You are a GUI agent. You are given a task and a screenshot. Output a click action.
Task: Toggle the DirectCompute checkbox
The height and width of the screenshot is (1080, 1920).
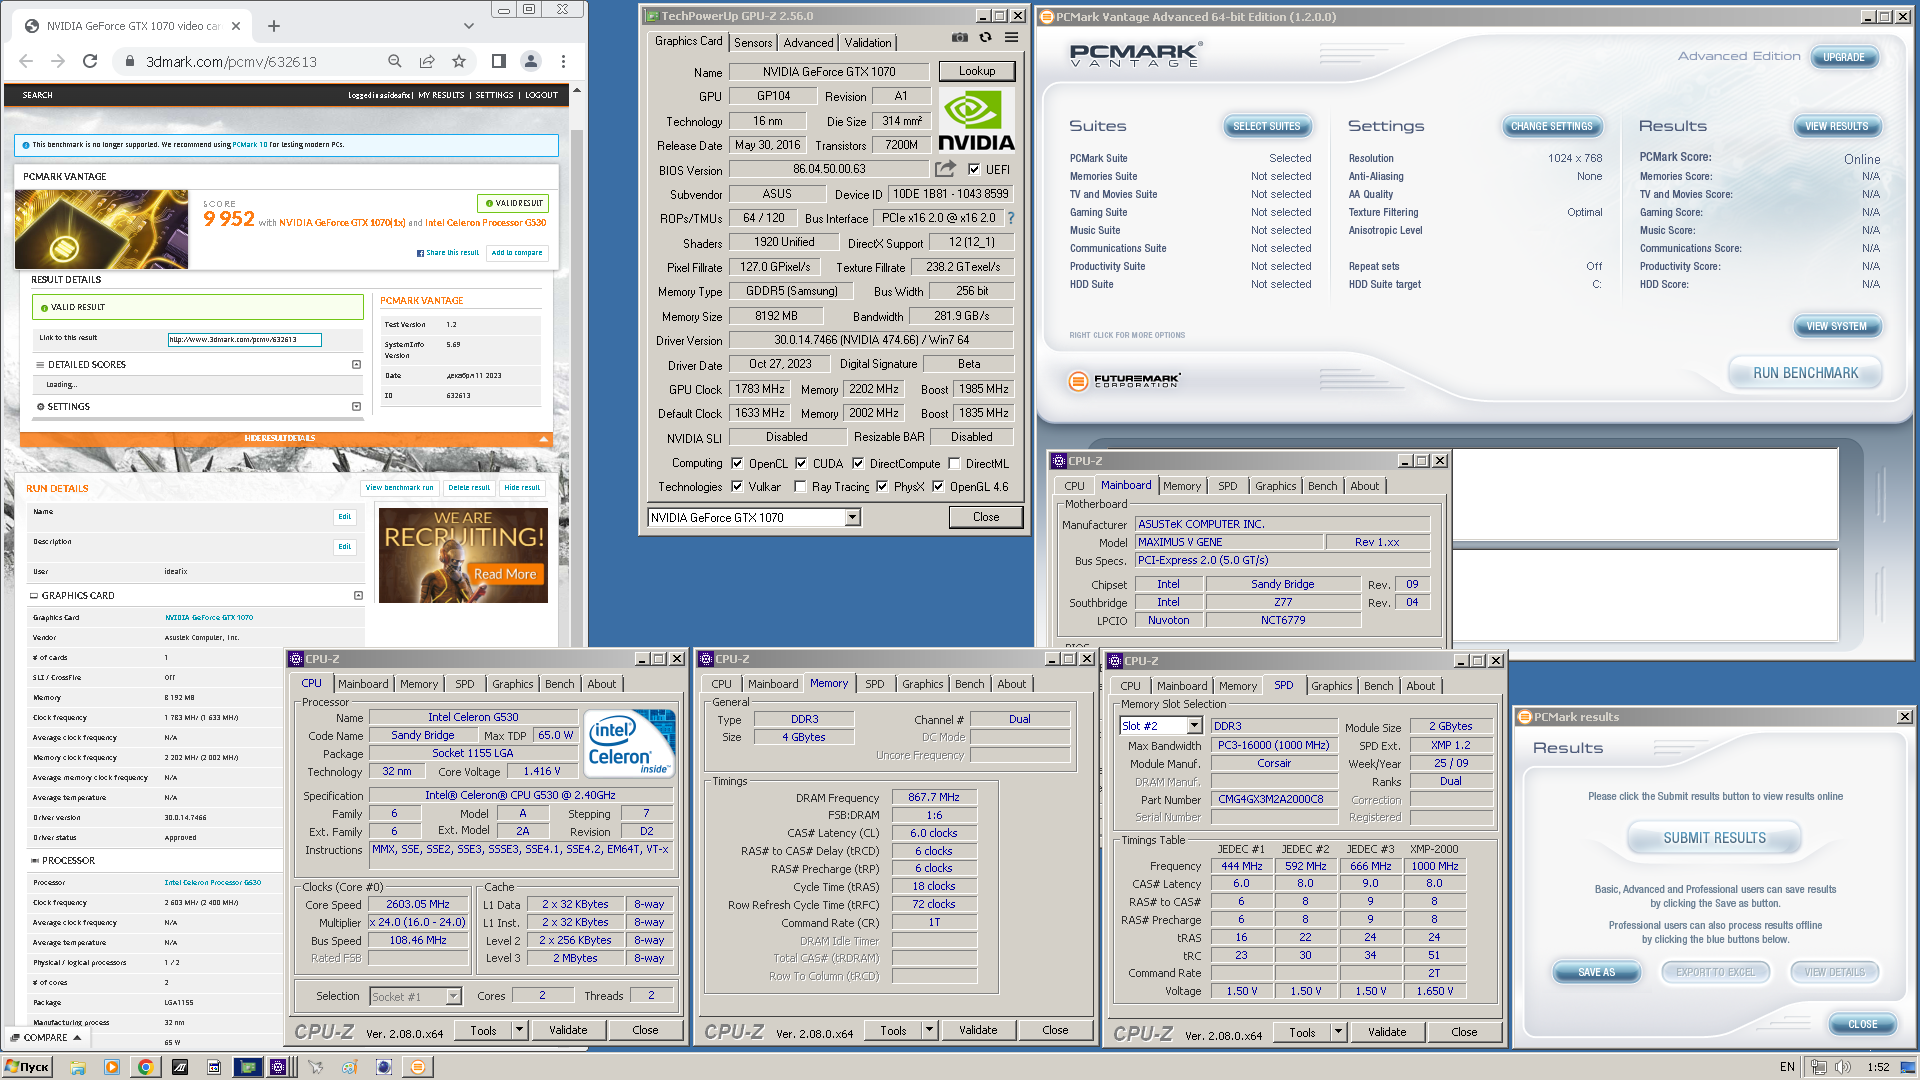point(858,464)
